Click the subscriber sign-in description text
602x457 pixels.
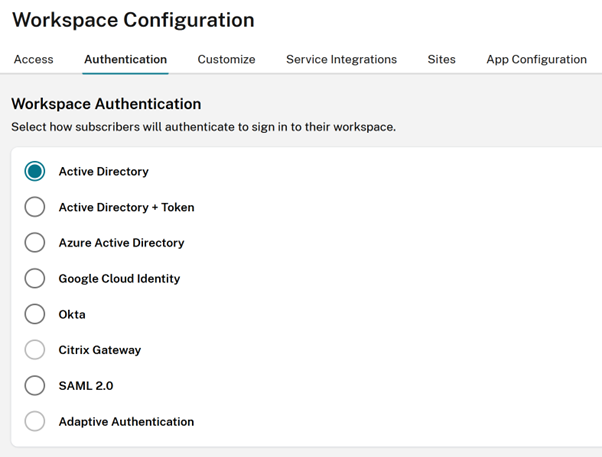(203, 127)
